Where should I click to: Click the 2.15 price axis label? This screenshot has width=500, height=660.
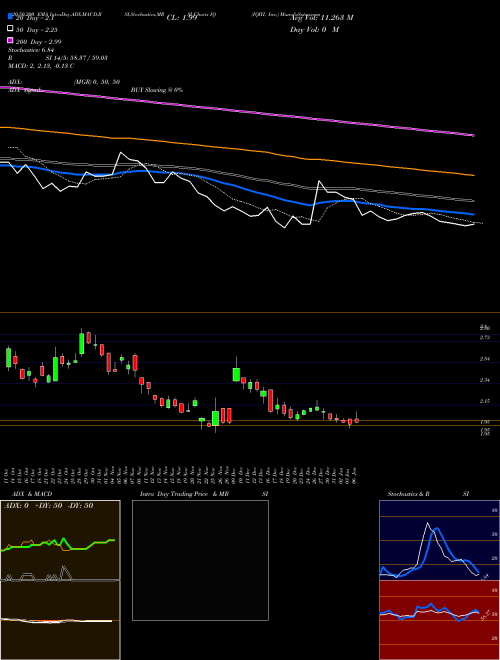[x=484, y=401]
